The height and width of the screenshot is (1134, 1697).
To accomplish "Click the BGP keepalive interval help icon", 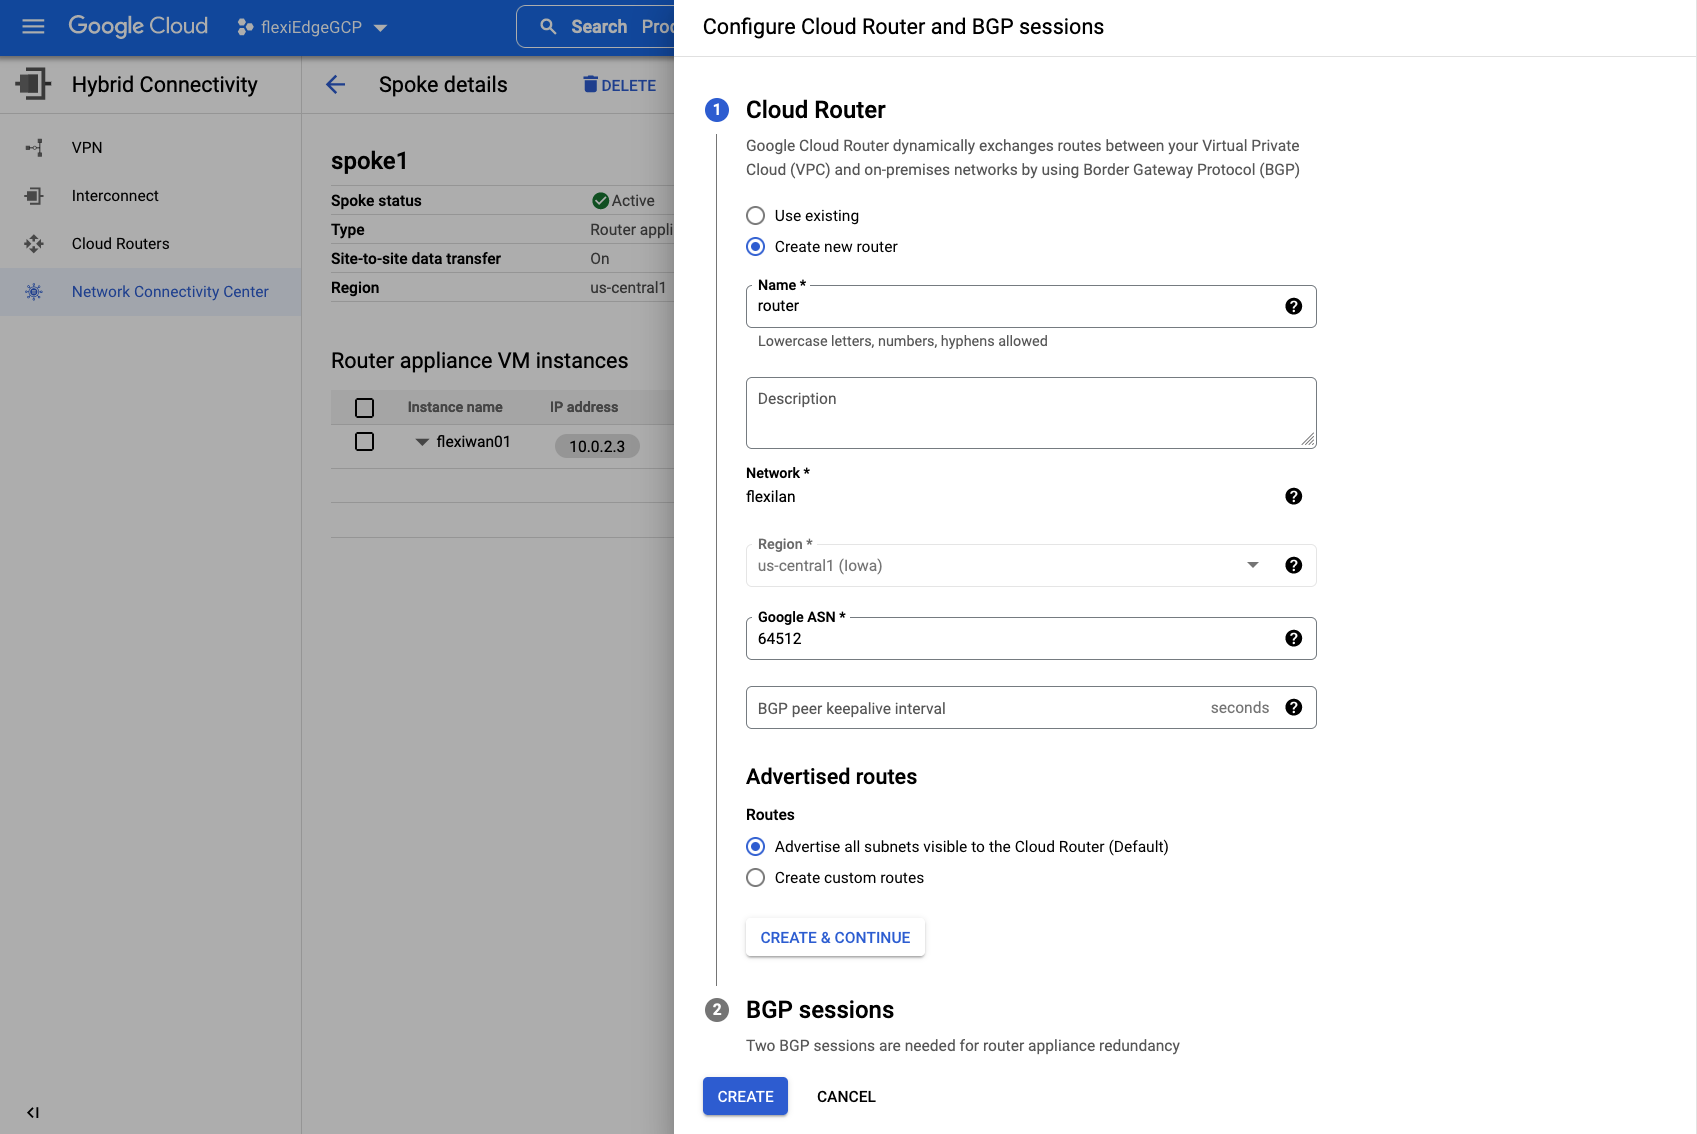I will click(x=1293, y=707).
